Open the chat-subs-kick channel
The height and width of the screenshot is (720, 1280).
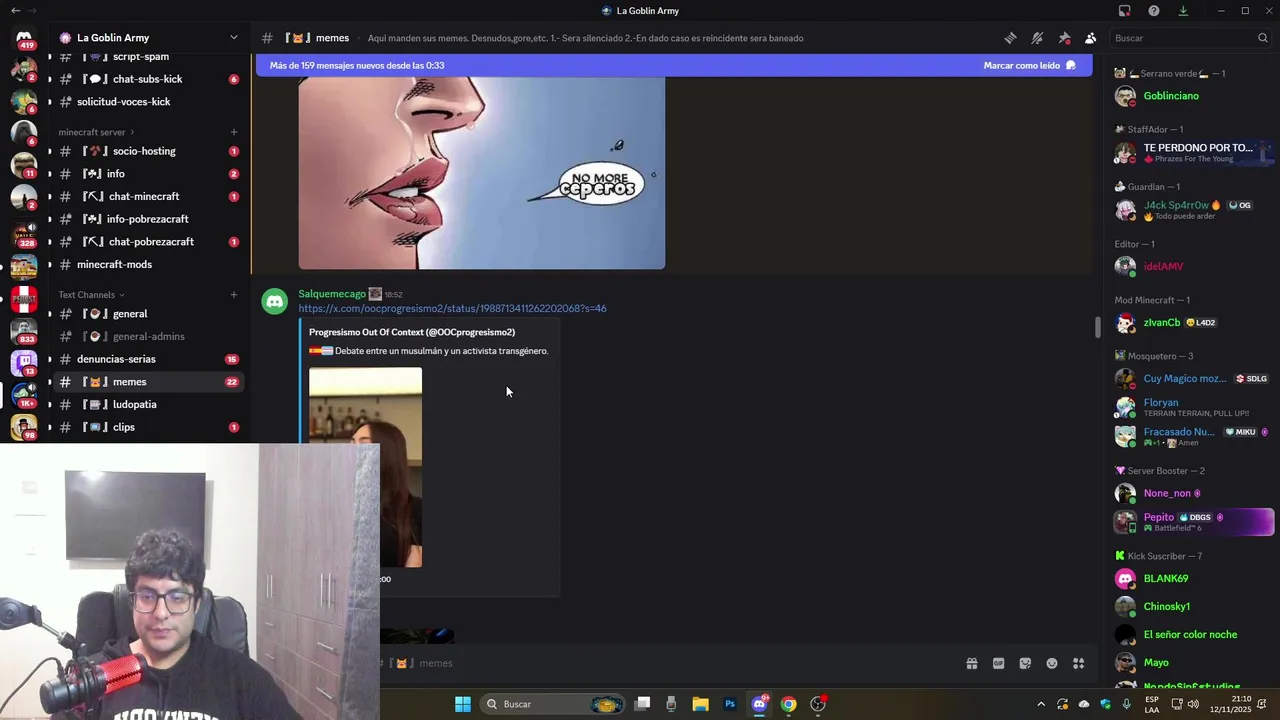click(x=148, y=79)
